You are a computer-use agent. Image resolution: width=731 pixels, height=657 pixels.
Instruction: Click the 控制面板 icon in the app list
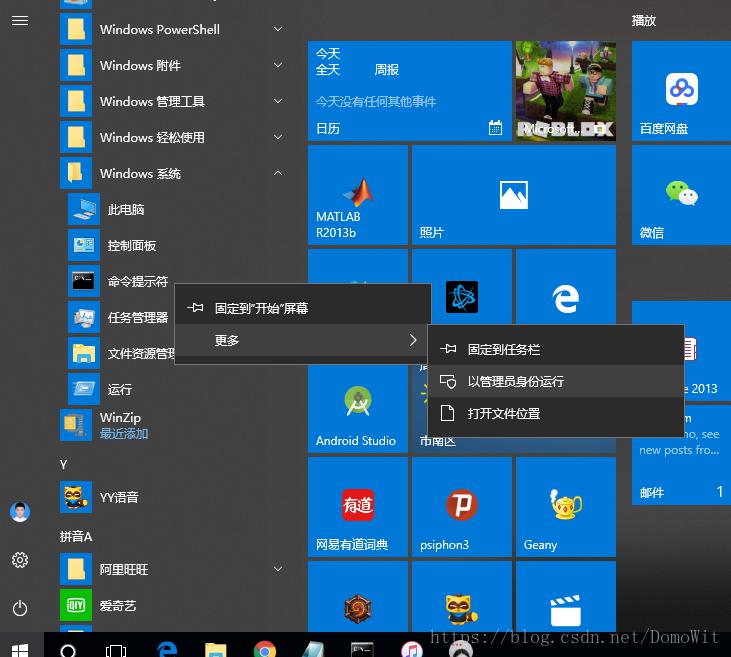click(x=83, y=245)
